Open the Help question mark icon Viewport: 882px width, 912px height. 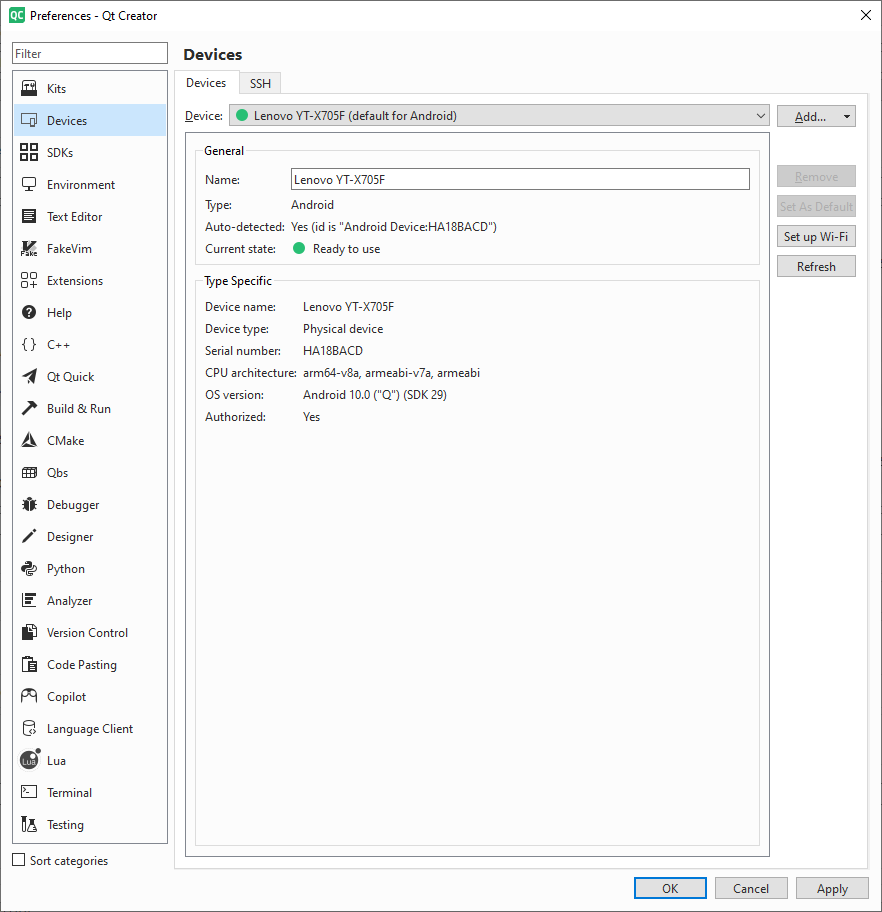click(x=29, y=312)
